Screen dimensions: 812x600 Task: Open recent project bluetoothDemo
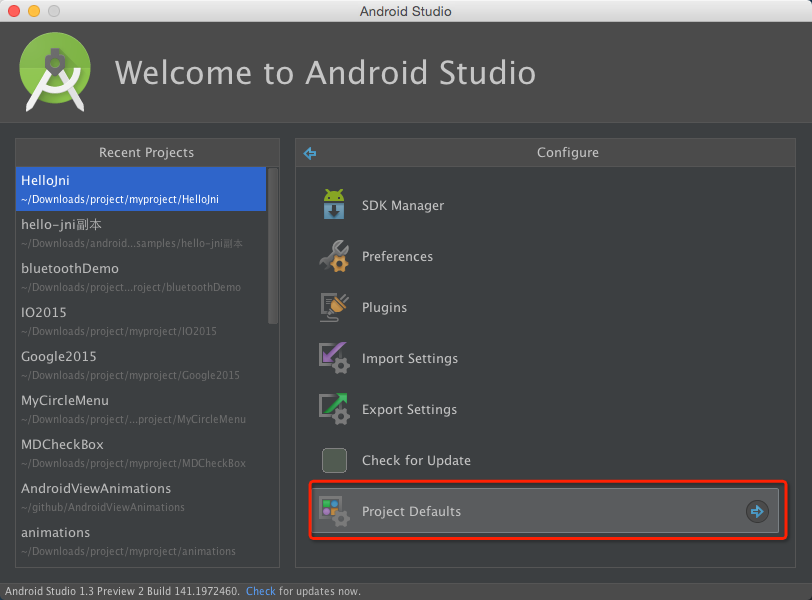pyautogui.click(x=141, y=277)
